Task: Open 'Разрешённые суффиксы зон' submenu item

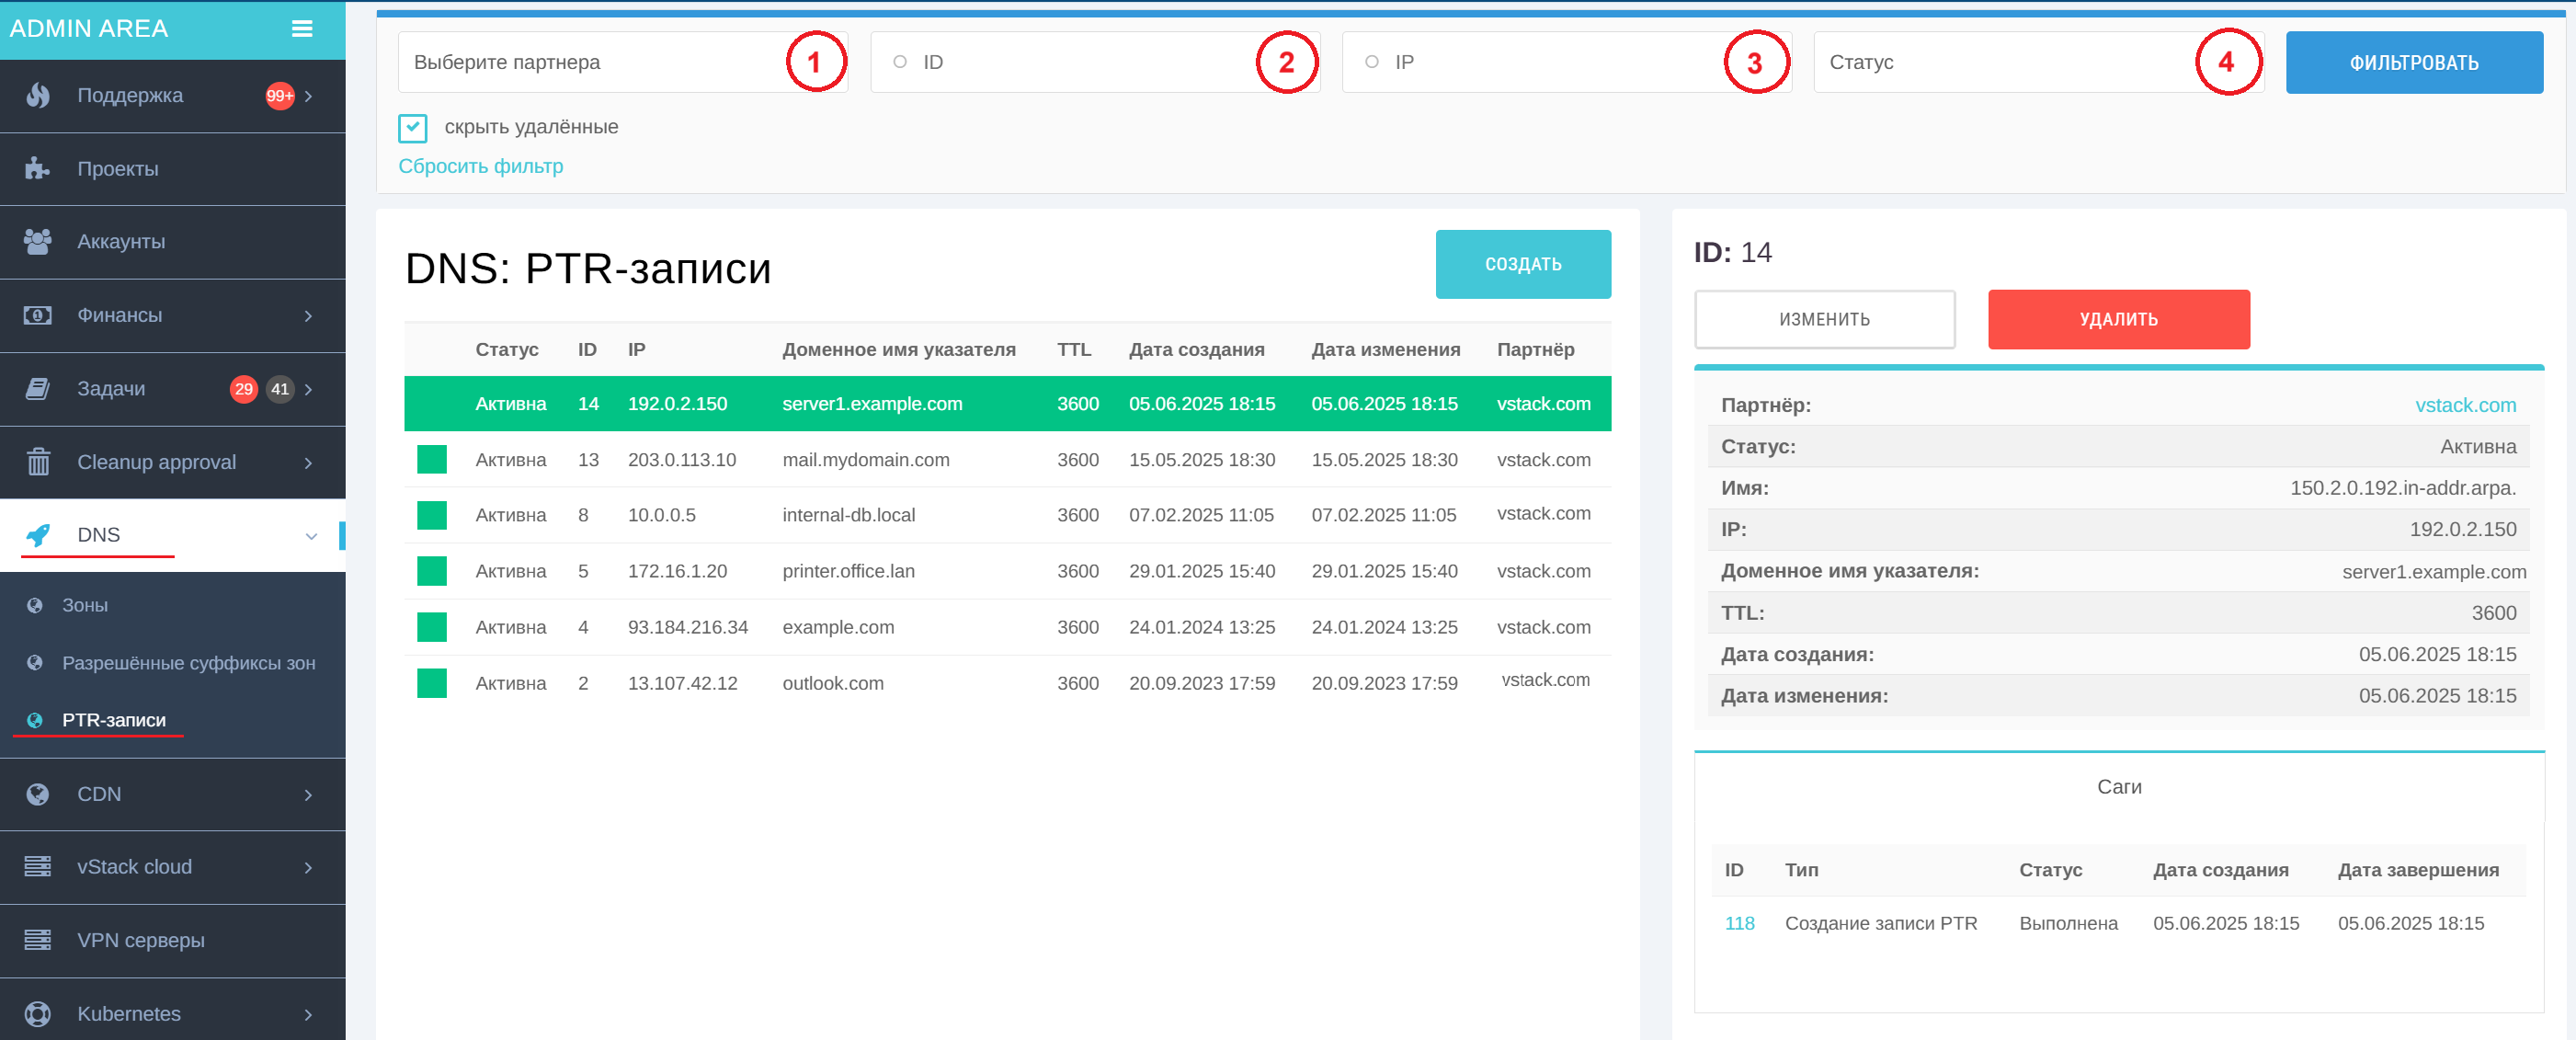Action: click(x=188, y=663)
